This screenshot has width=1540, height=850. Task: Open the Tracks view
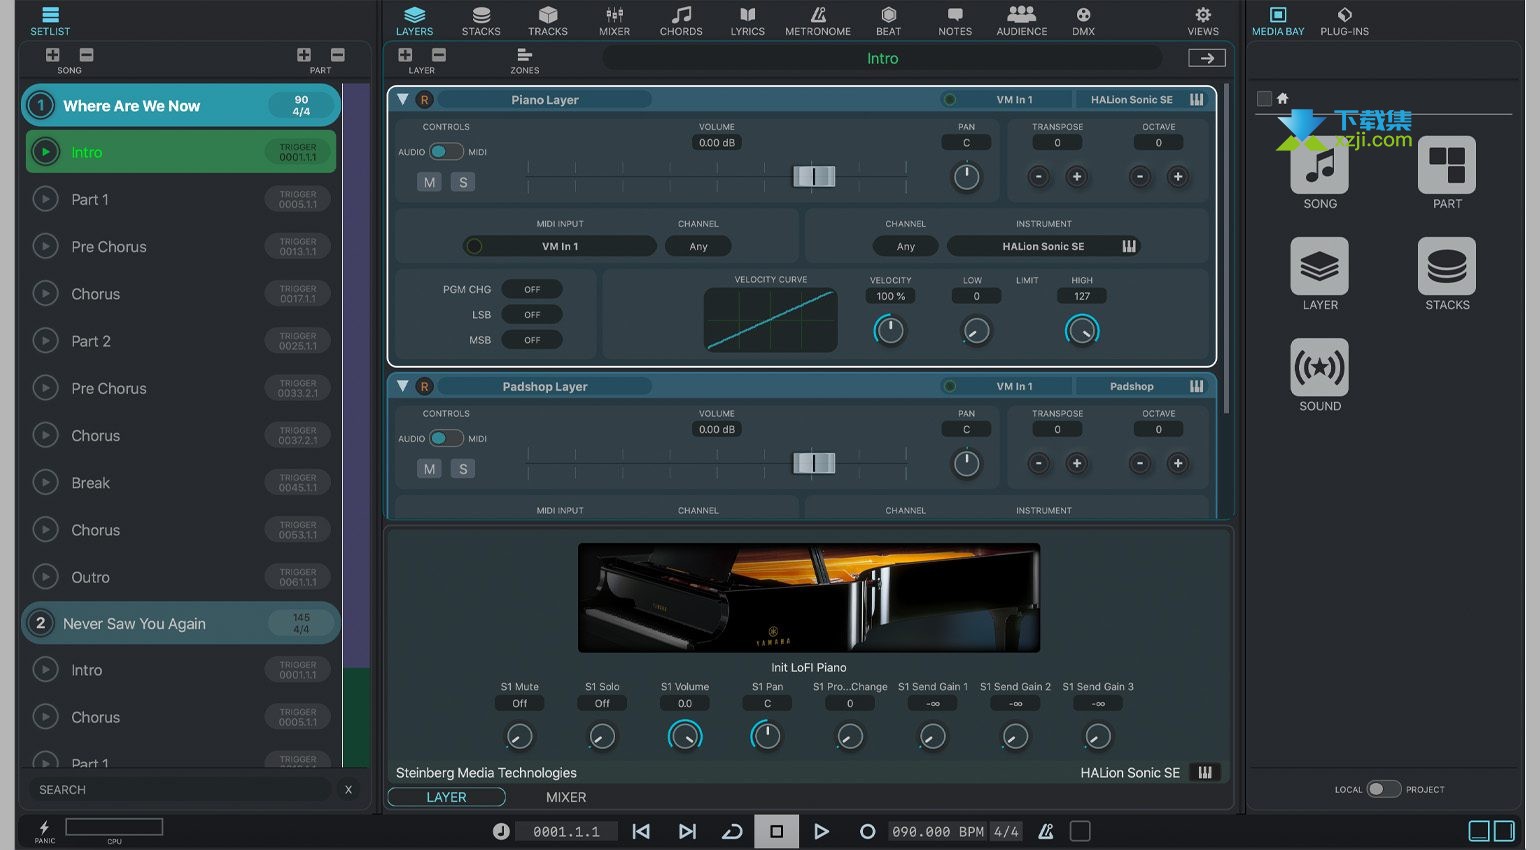point(548,21)
